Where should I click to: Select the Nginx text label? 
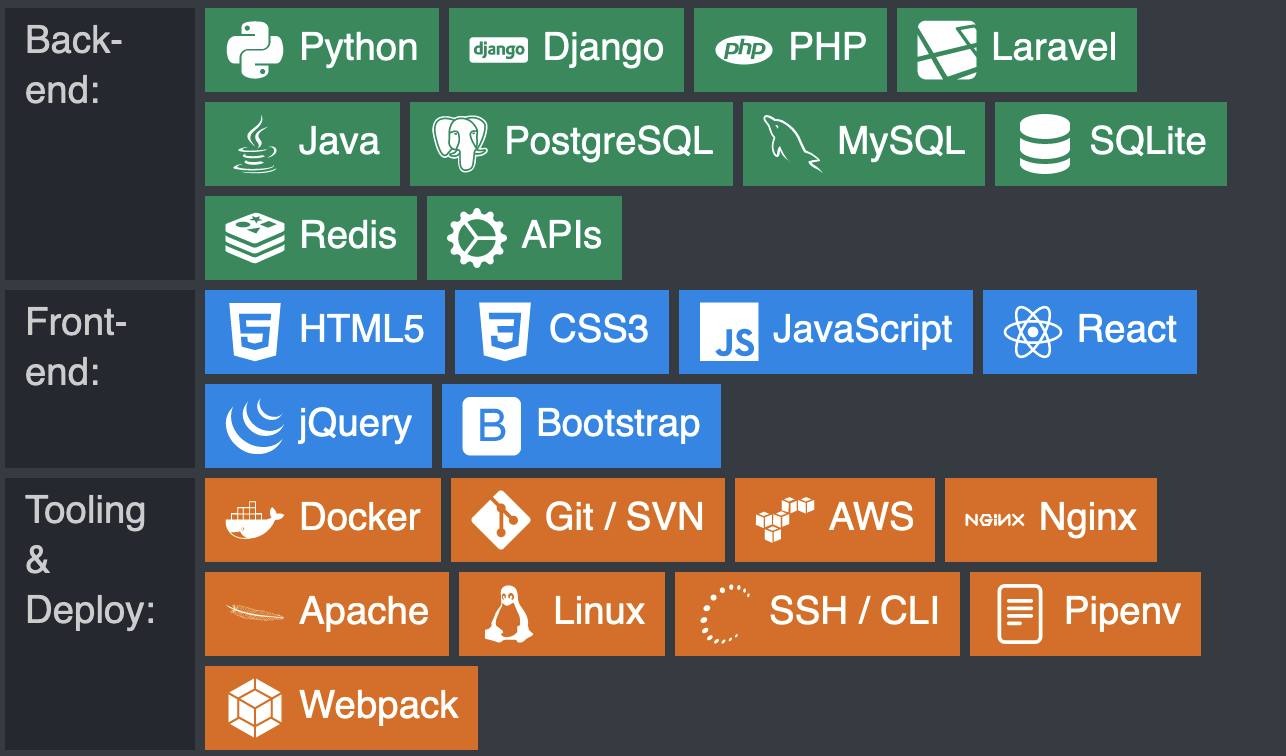point(1088,519)
